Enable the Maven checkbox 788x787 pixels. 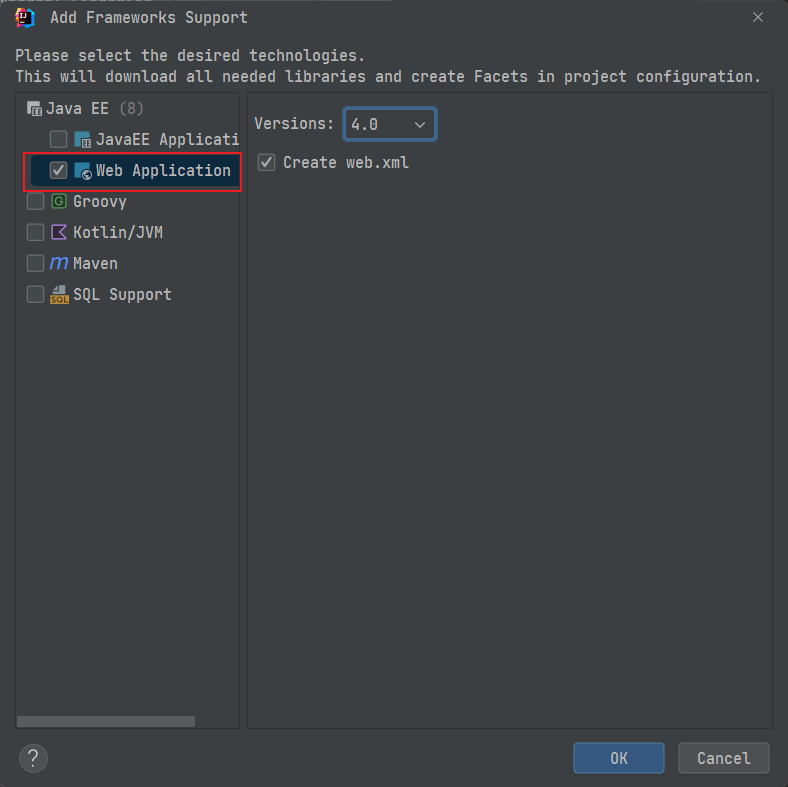tap(35, 263)
